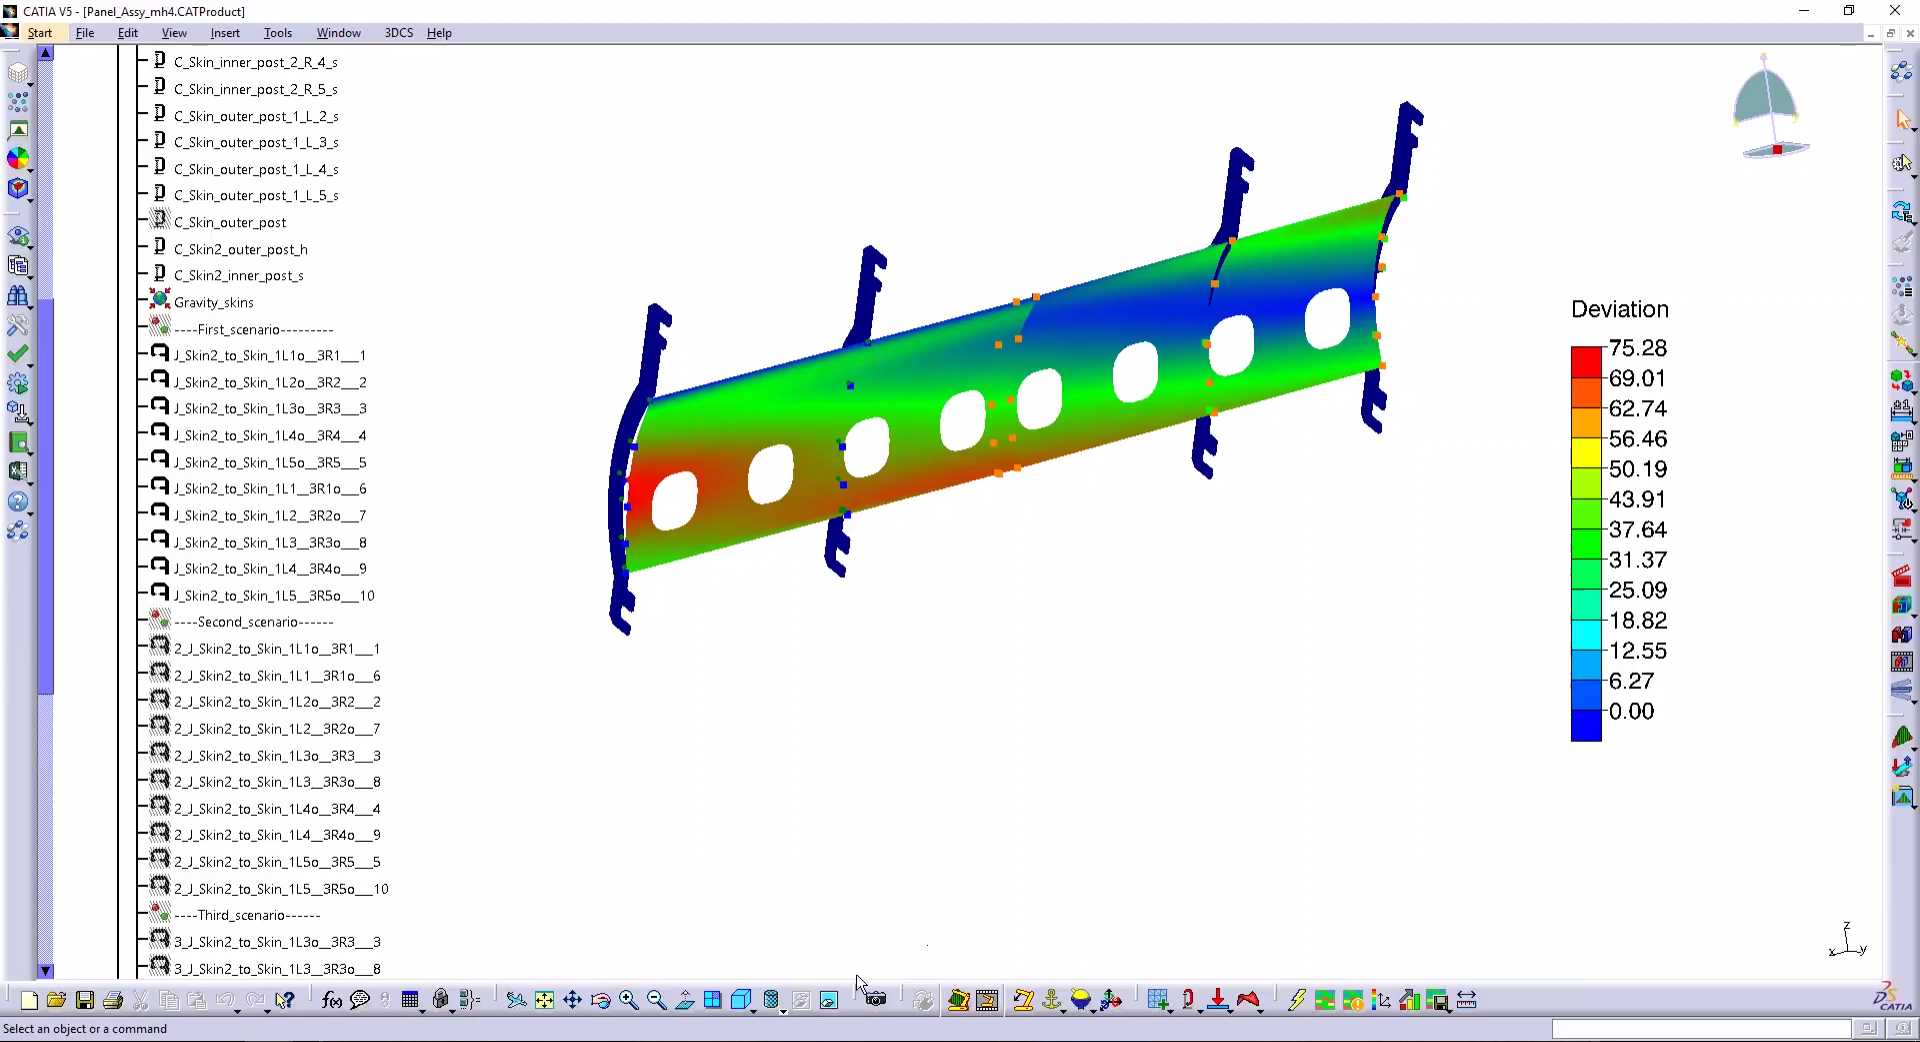1920x1042 pixels.
Task: Open the Formula f(x) tool
Action: click(331, 1000)
